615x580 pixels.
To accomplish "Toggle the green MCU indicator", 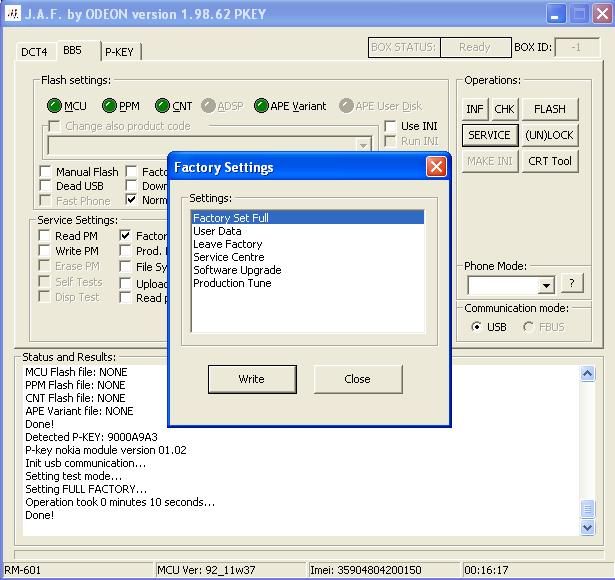I will pyautogui.click(x=54, y=106).
